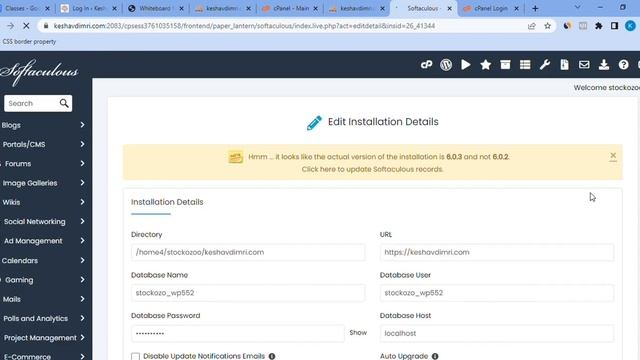Screen dimensions: 640x360
Task: Open the cPanel icon in Softaculous toolbar
Action: (426, 64)
